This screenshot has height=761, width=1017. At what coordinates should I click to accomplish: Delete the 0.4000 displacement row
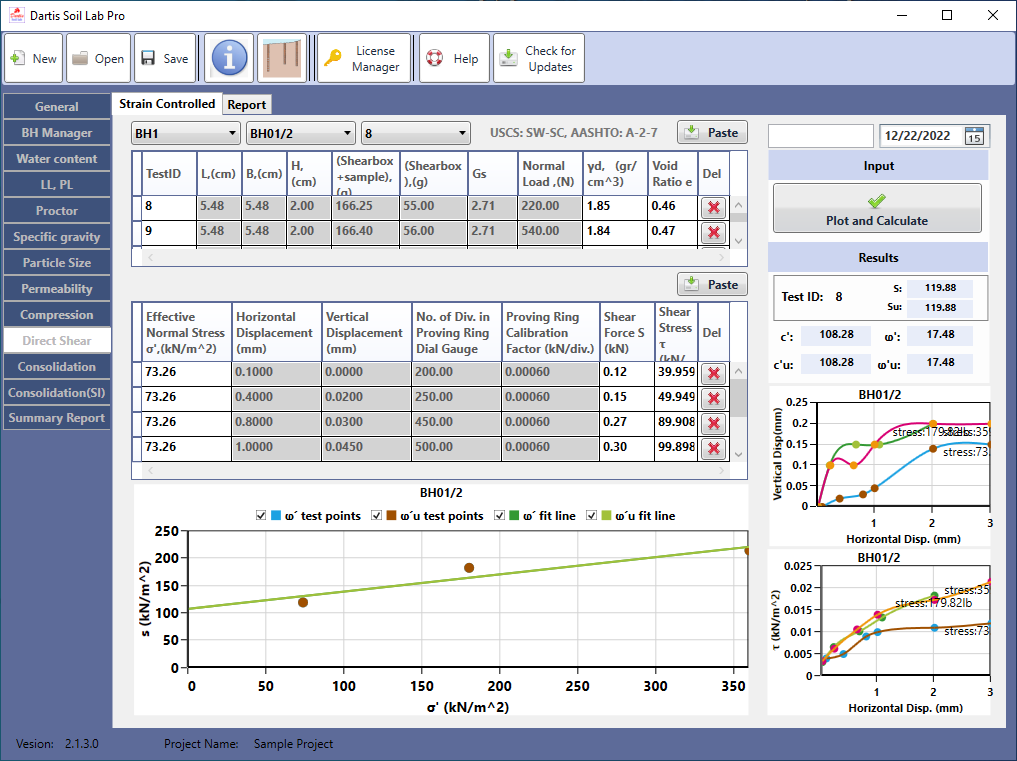(713, 398)
